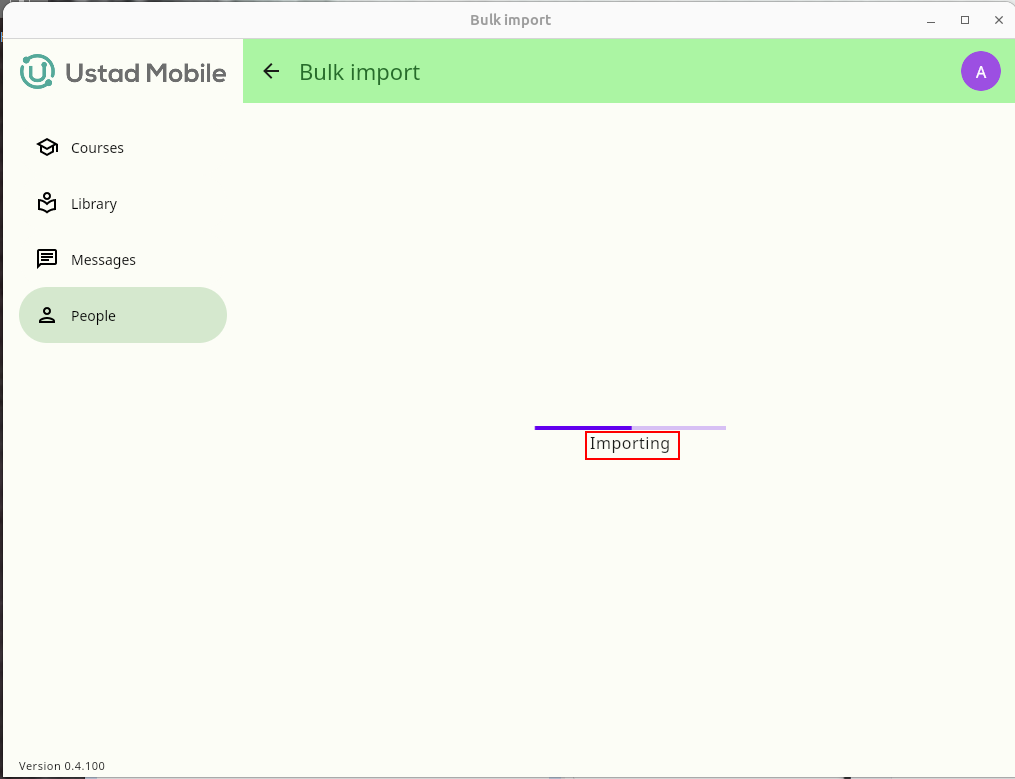Open the account avatar labeled A

[x=981, y=71]
